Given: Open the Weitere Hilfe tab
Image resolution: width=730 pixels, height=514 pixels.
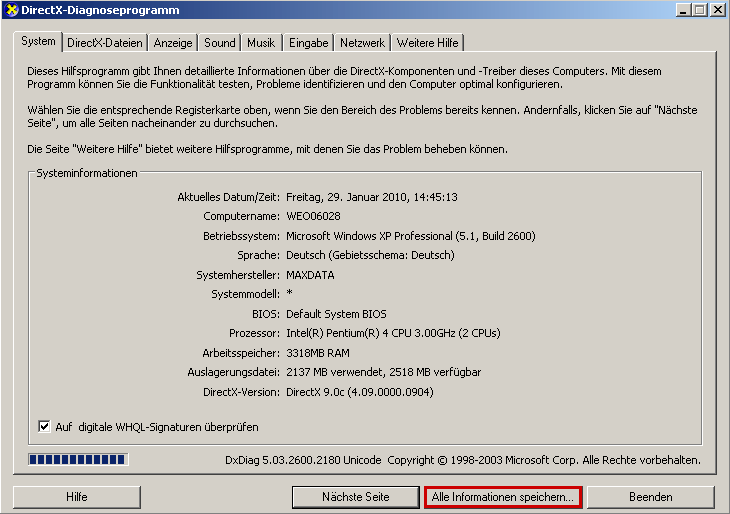Looking at the screenshot, I should (x=427, y=43).
